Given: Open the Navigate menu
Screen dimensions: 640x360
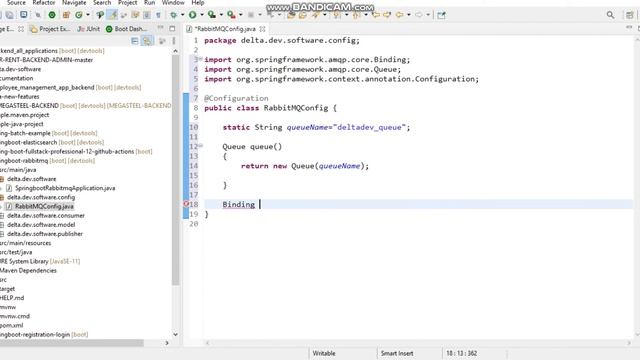Looking at the screenshot, I should click(x=74, y=3).
